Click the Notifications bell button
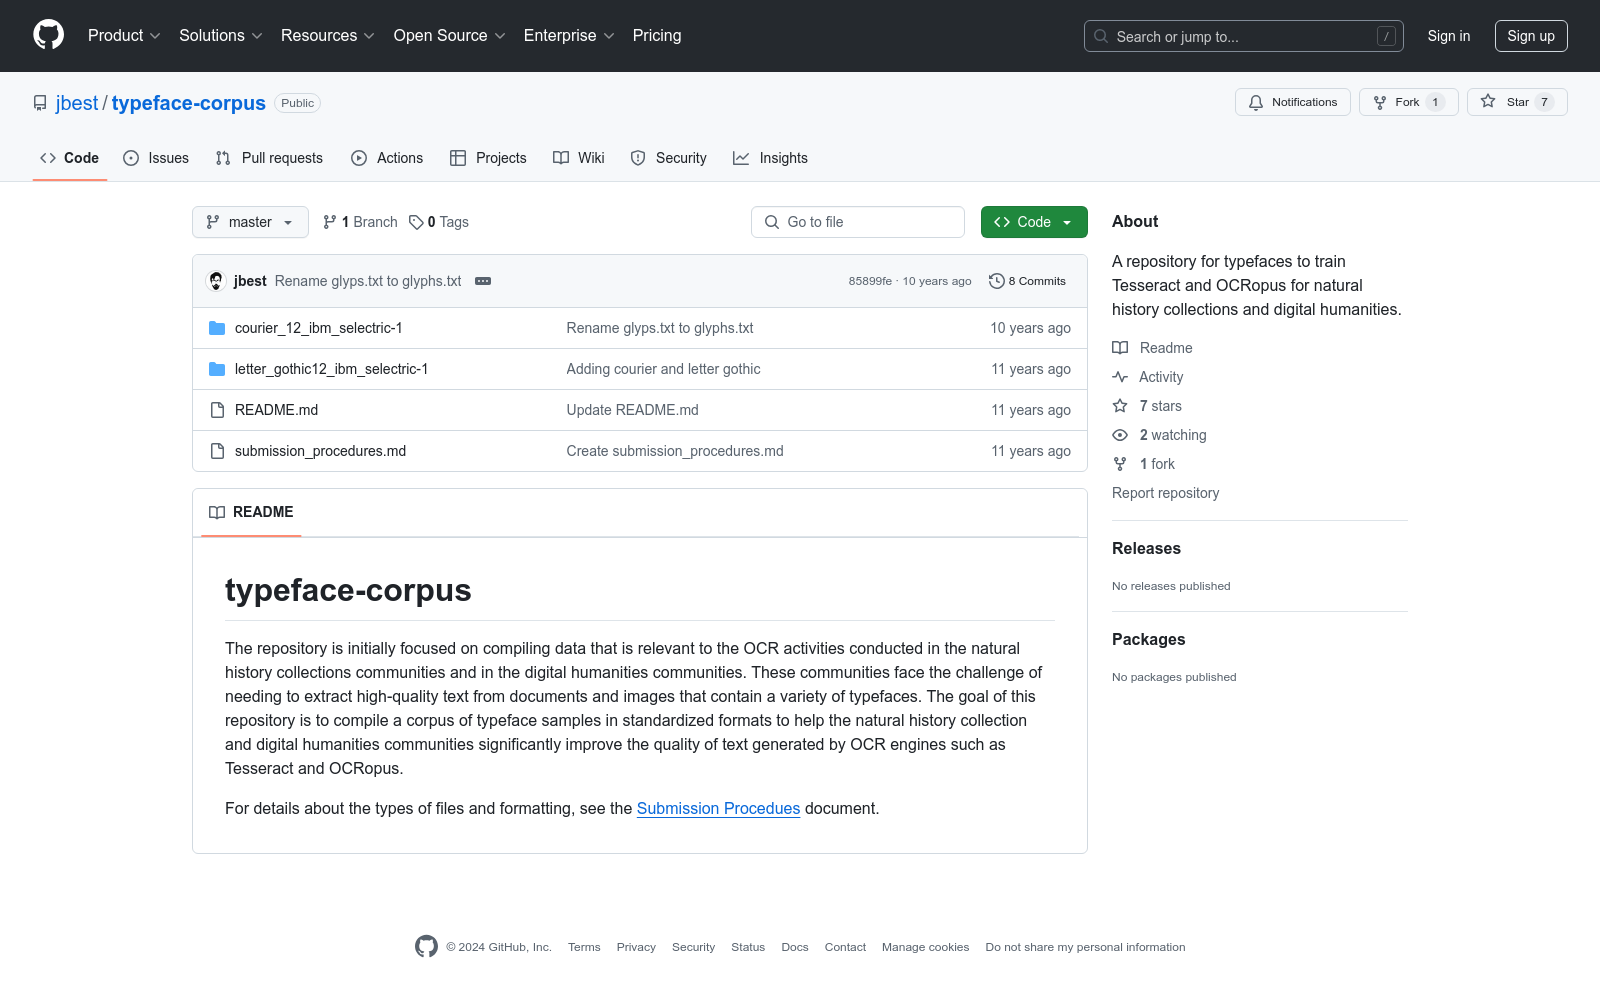This screenshot has height=1000, width=1600. (x=1293, y=102)
